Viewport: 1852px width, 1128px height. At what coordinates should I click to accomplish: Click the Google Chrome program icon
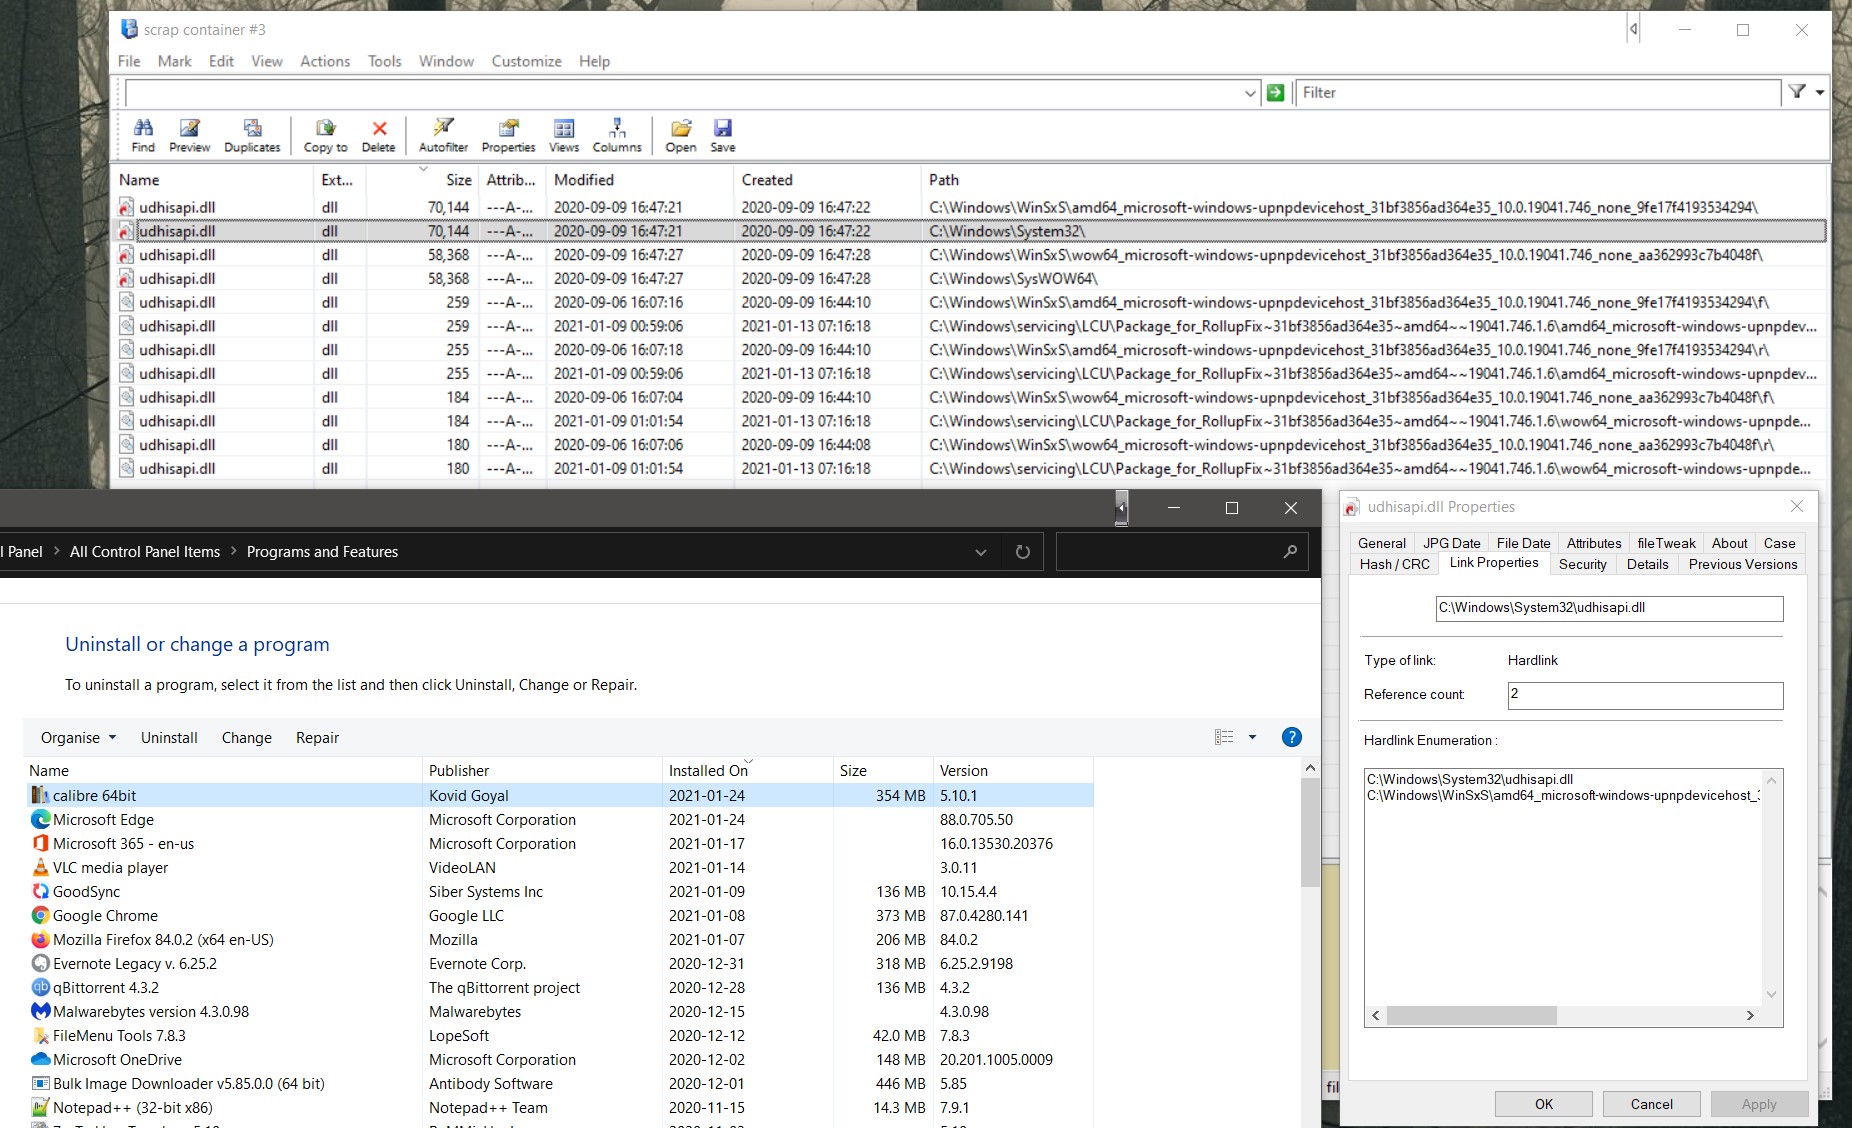click(x=40, y=915)
